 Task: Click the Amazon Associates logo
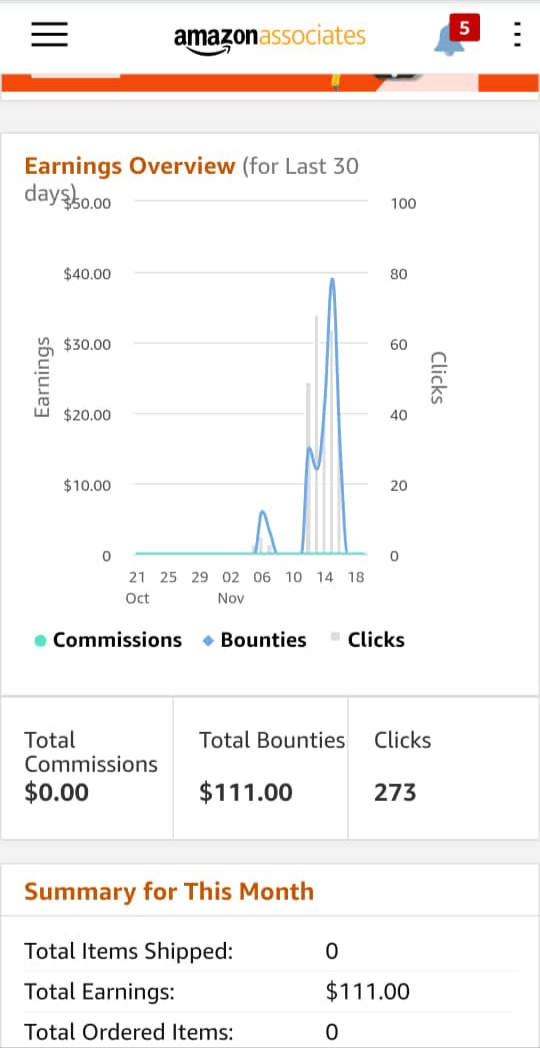(269, 38)
